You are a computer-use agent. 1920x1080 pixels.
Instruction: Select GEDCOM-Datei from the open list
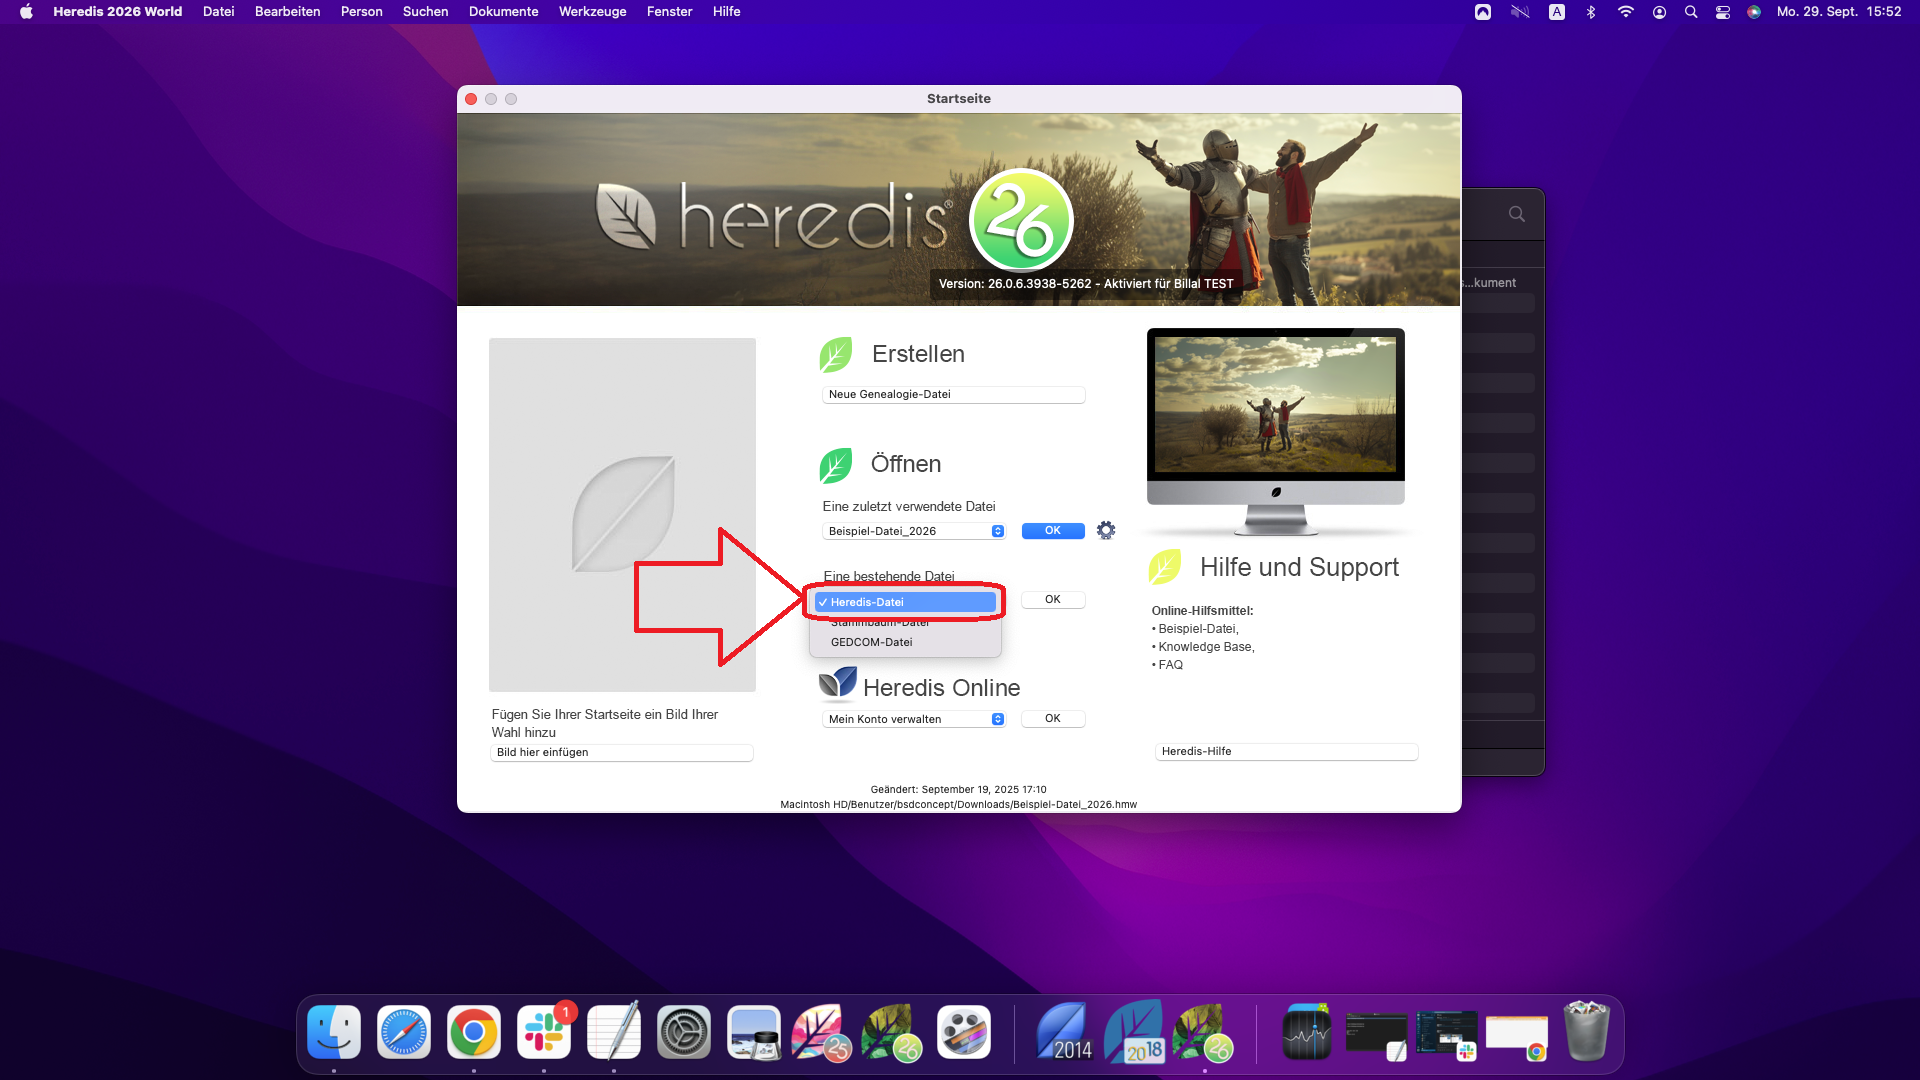tap(871, 642)
